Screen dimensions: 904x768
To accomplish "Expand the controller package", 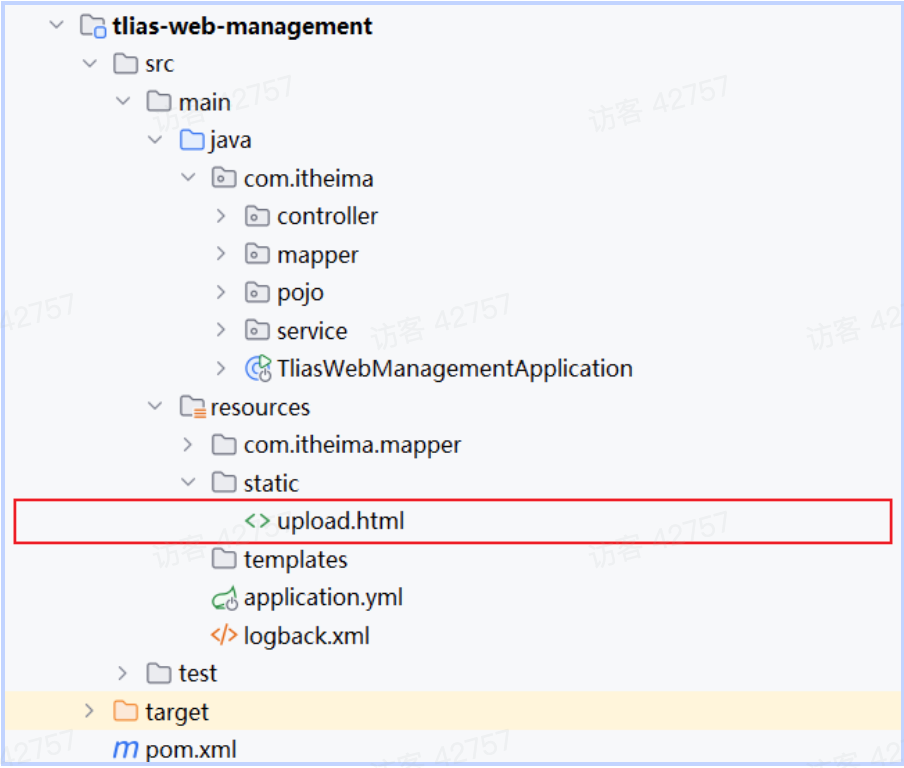I will click(x=222, y=216).
